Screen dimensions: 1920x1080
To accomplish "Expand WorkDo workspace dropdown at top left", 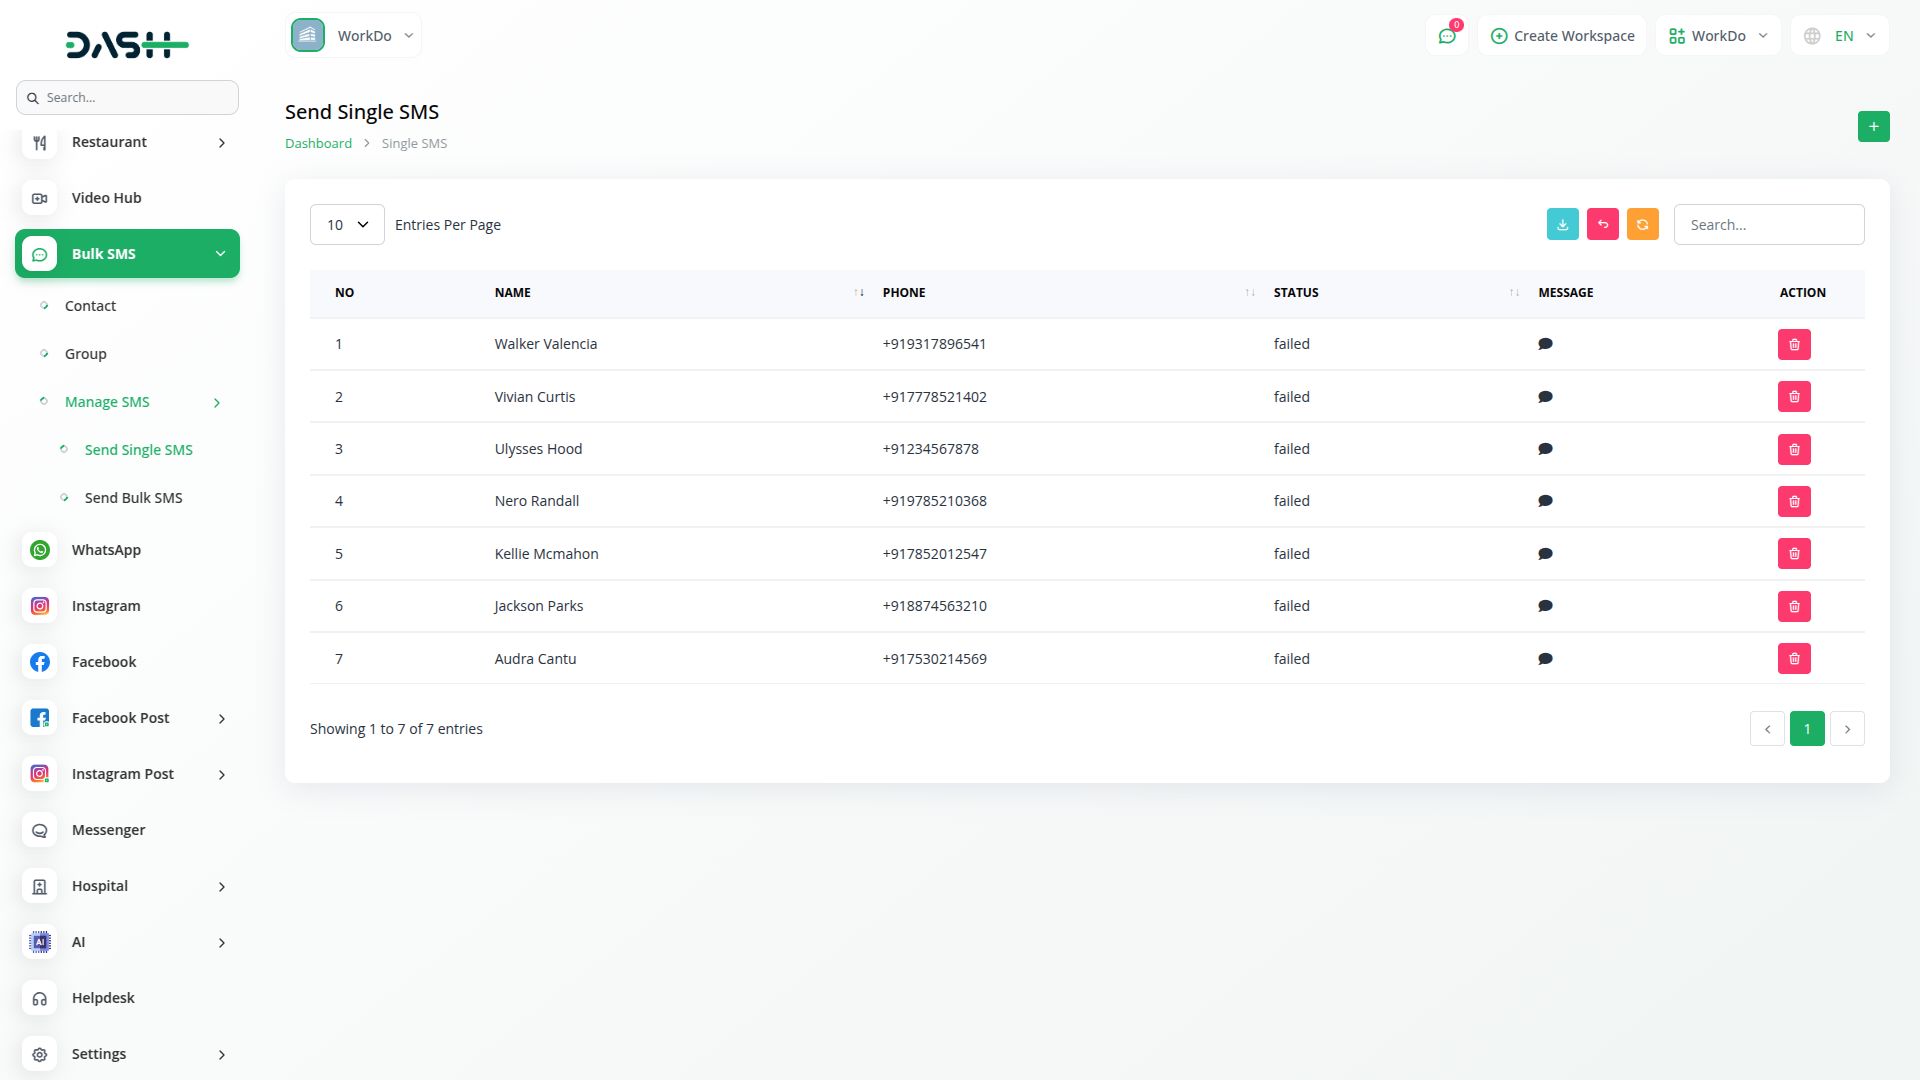I will tap(354, 36).
